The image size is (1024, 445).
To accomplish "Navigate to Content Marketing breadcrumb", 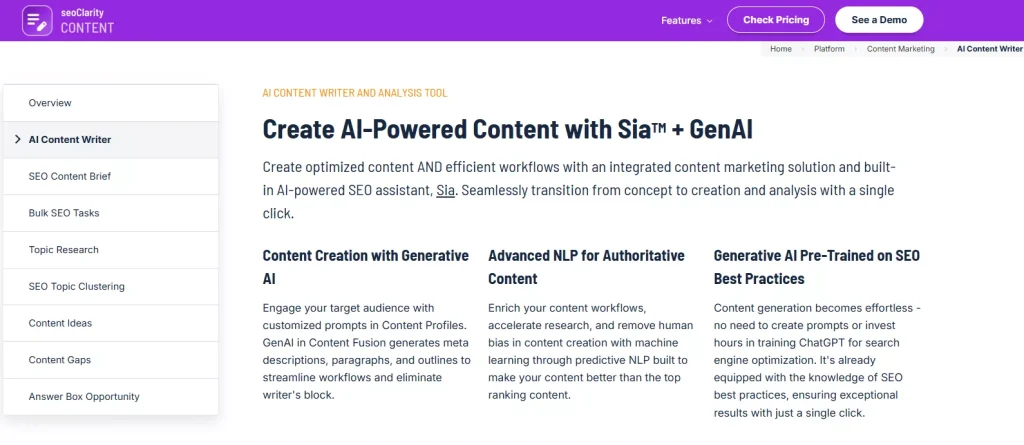I will tap(900, 49).
